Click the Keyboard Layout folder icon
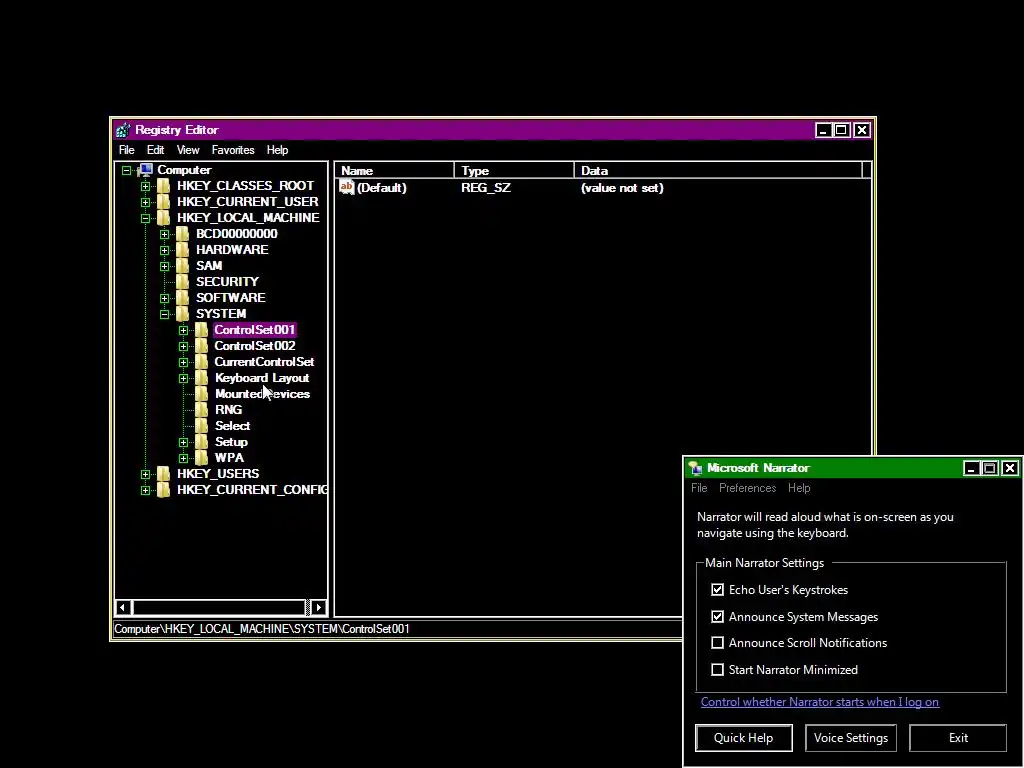This screenshot has height=768, width=1024. (202, 378)
